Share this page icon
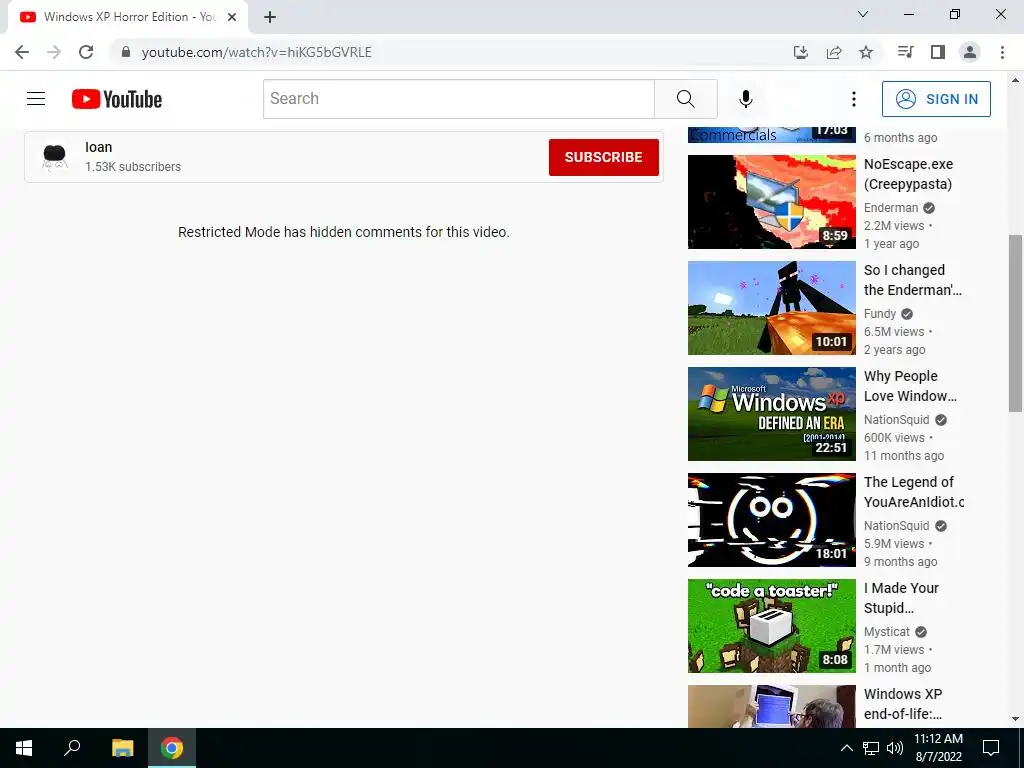 [x=834, y=52]
